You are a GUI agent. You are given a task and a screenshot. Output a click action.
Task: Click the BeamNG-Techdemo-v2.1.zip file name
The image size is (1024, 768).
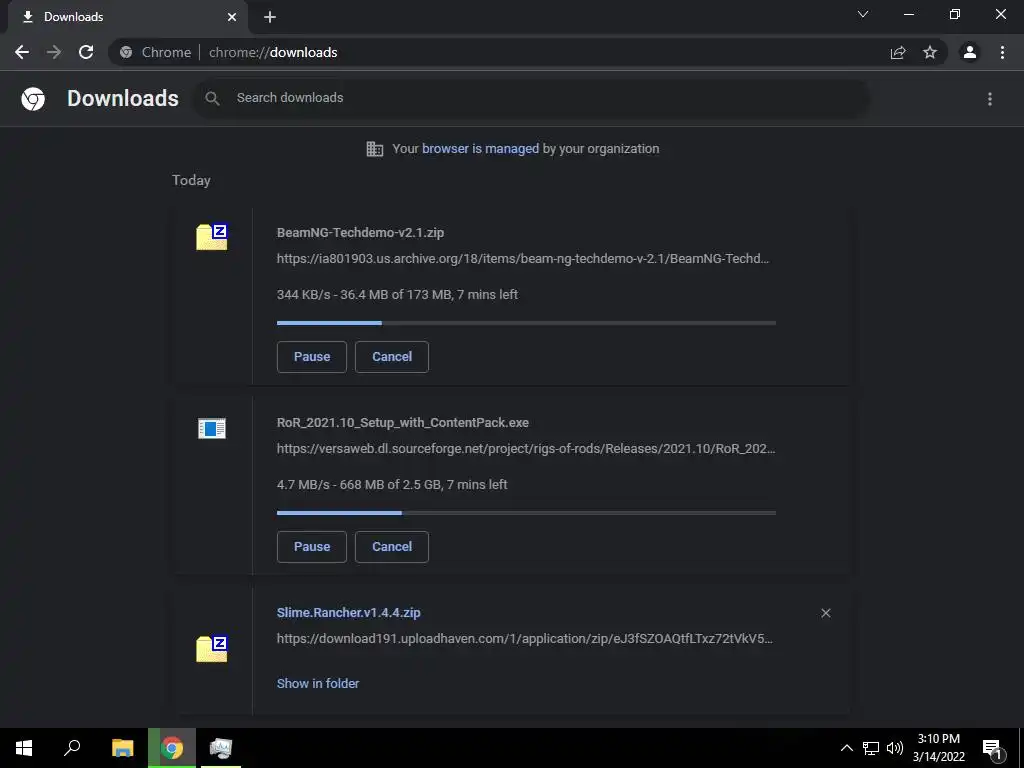(x=360, y=232)
